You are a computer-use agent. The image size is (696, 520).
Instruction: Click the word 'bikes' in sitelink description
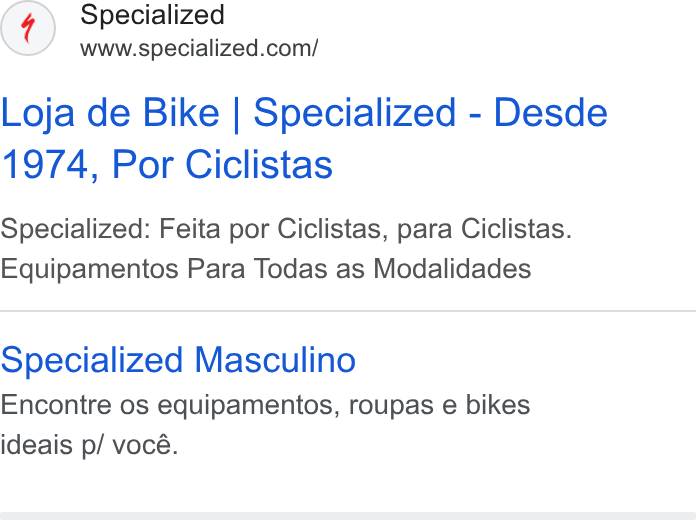pos(498,405)
